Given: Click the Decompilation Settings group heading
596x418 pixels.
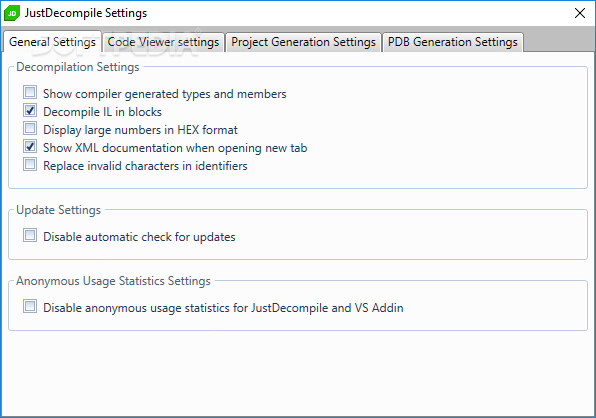Looking at the screenshot, I should coord(78,67).
